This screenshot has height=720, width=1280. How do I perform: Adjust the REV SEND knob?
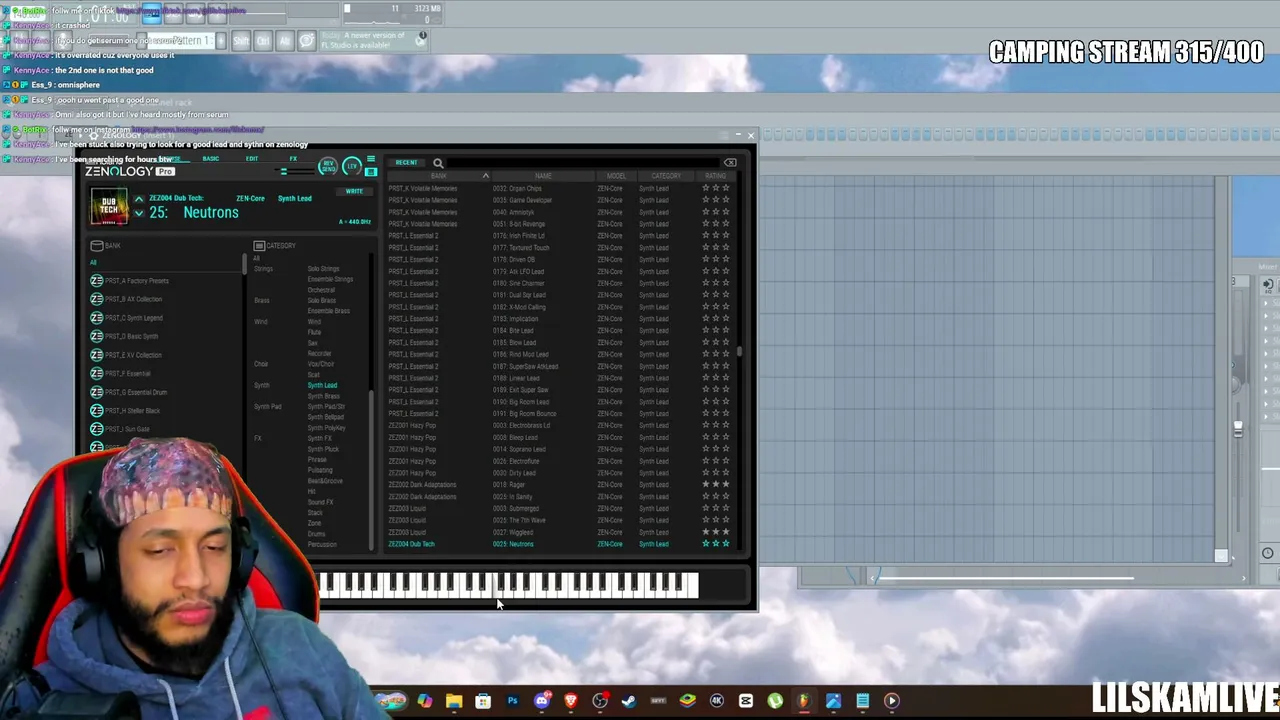point(328,166)
